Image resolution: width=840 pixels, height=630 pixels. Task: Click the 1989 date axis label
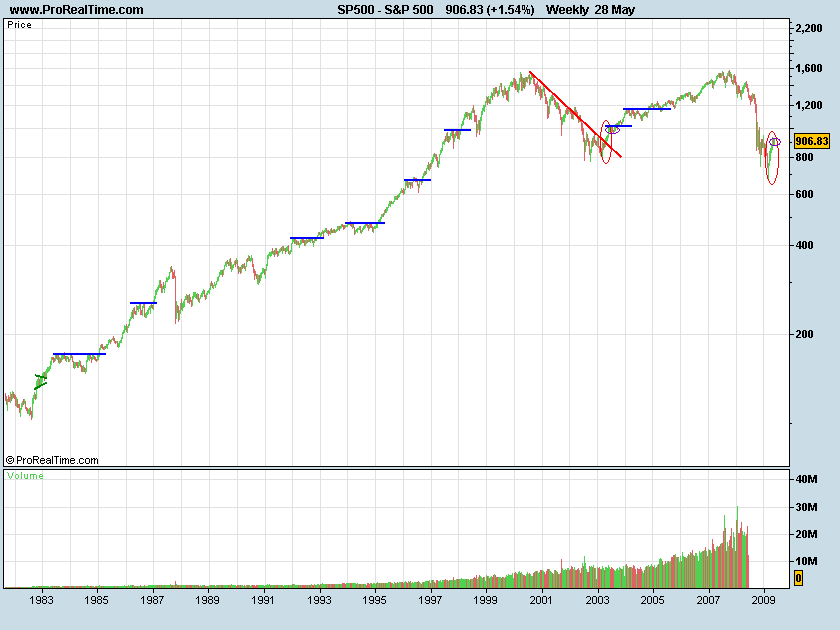click(207, 600)
